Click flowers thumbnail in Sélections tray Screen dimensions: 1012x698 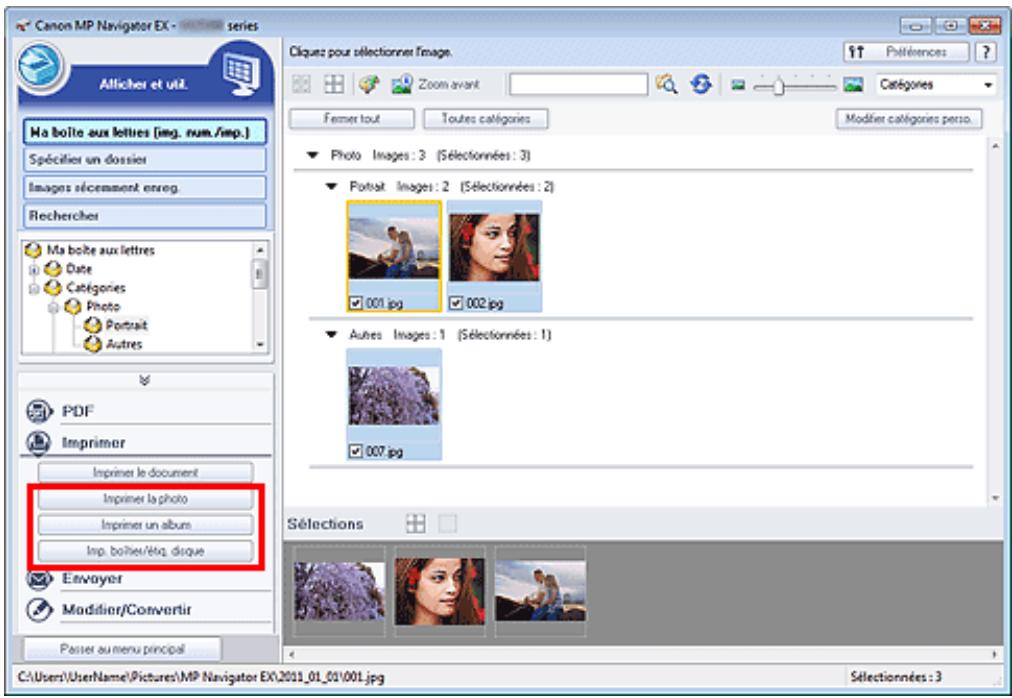pyautogui.click(x=339, y=591)
